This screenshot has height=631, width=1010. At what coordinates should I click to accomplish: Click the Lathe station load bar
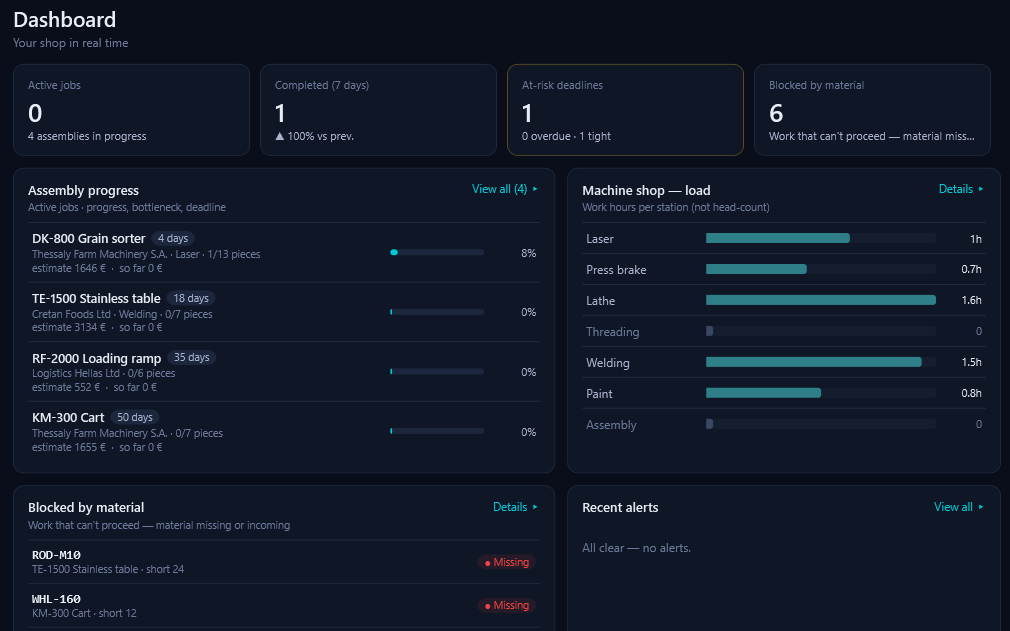pyautogui.click(x=821, y=300)
